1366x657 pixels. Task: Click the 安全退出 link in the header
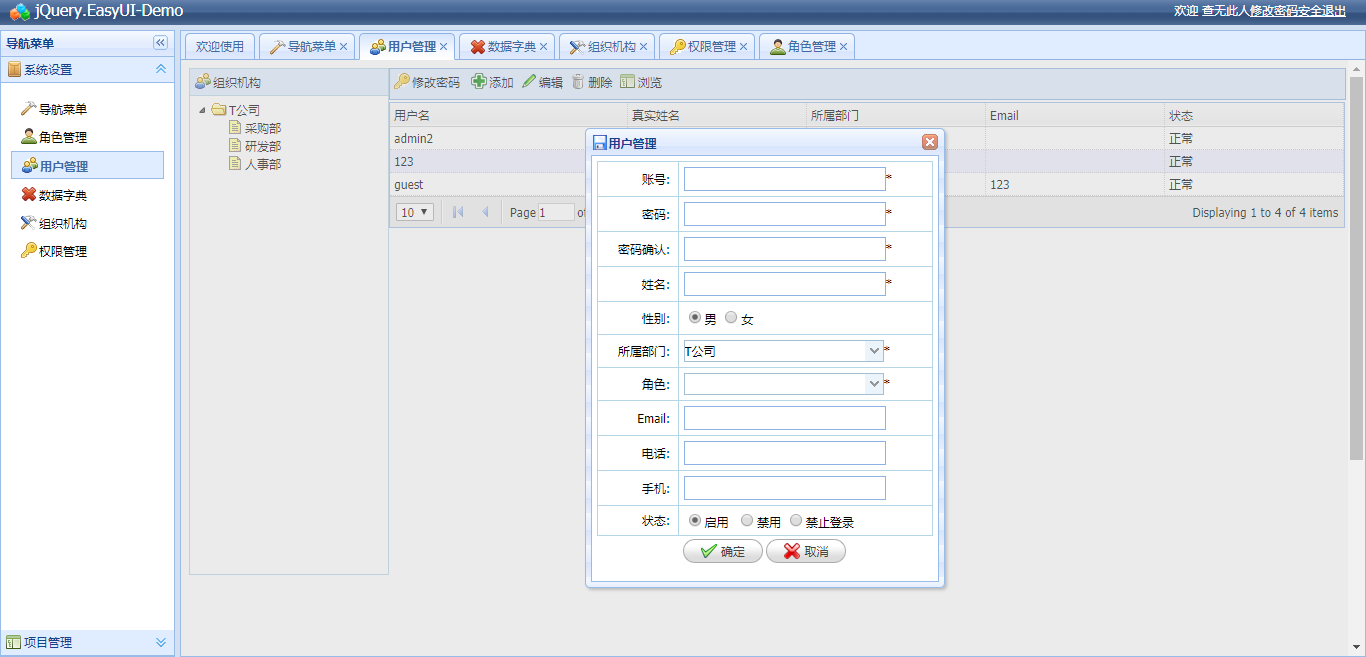coord(1322,10)
